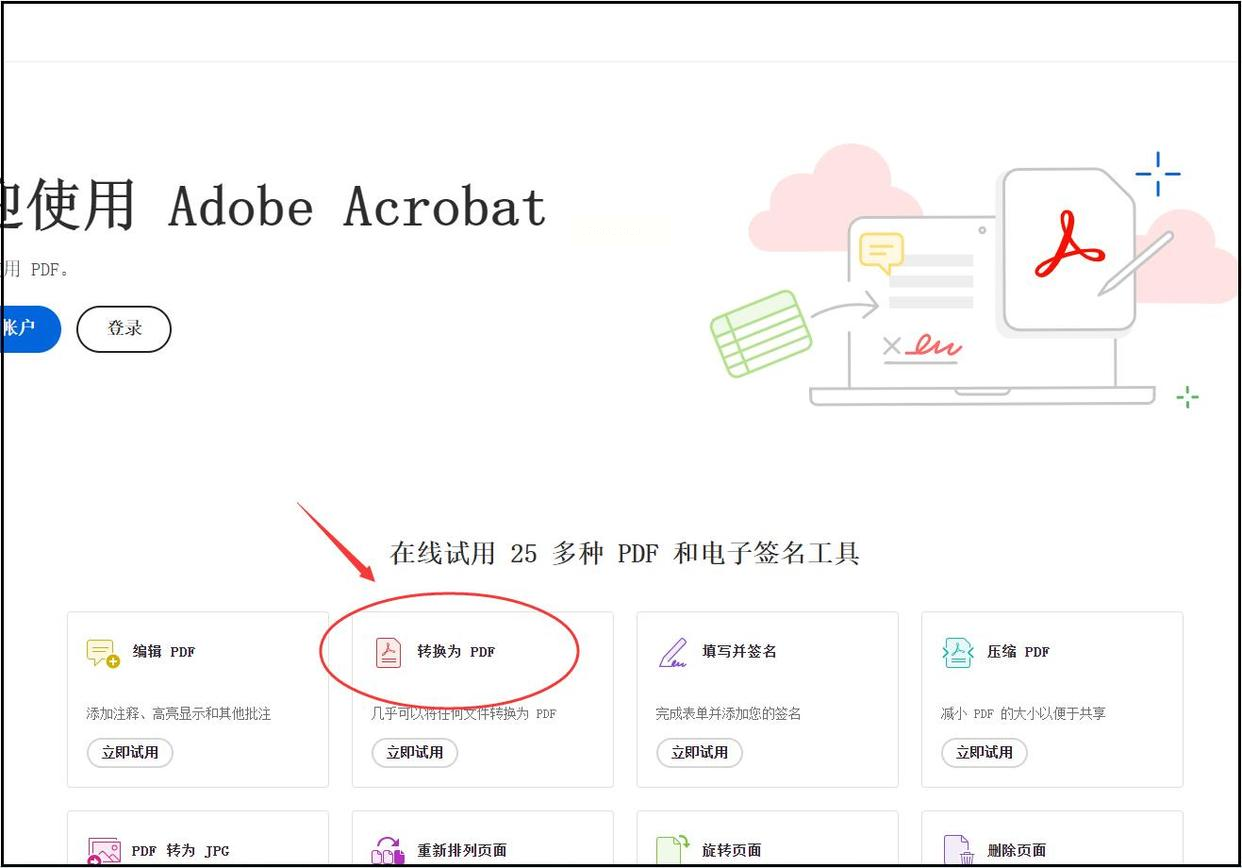This screenshot has width=1242, height=868.
Task: Open the PDF 转为 JPG card title
Action: 181,851
